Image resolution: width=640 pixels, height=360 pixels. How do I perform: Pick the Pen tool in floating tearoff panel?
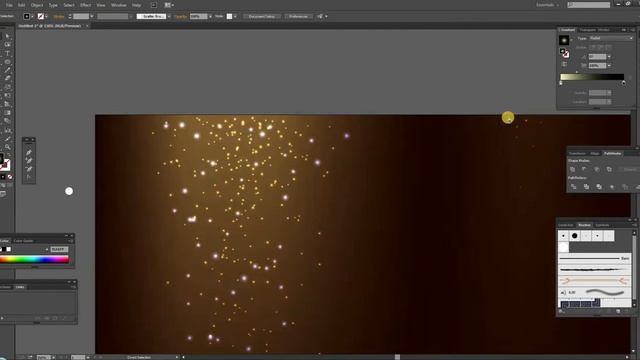tap(29, 152)
